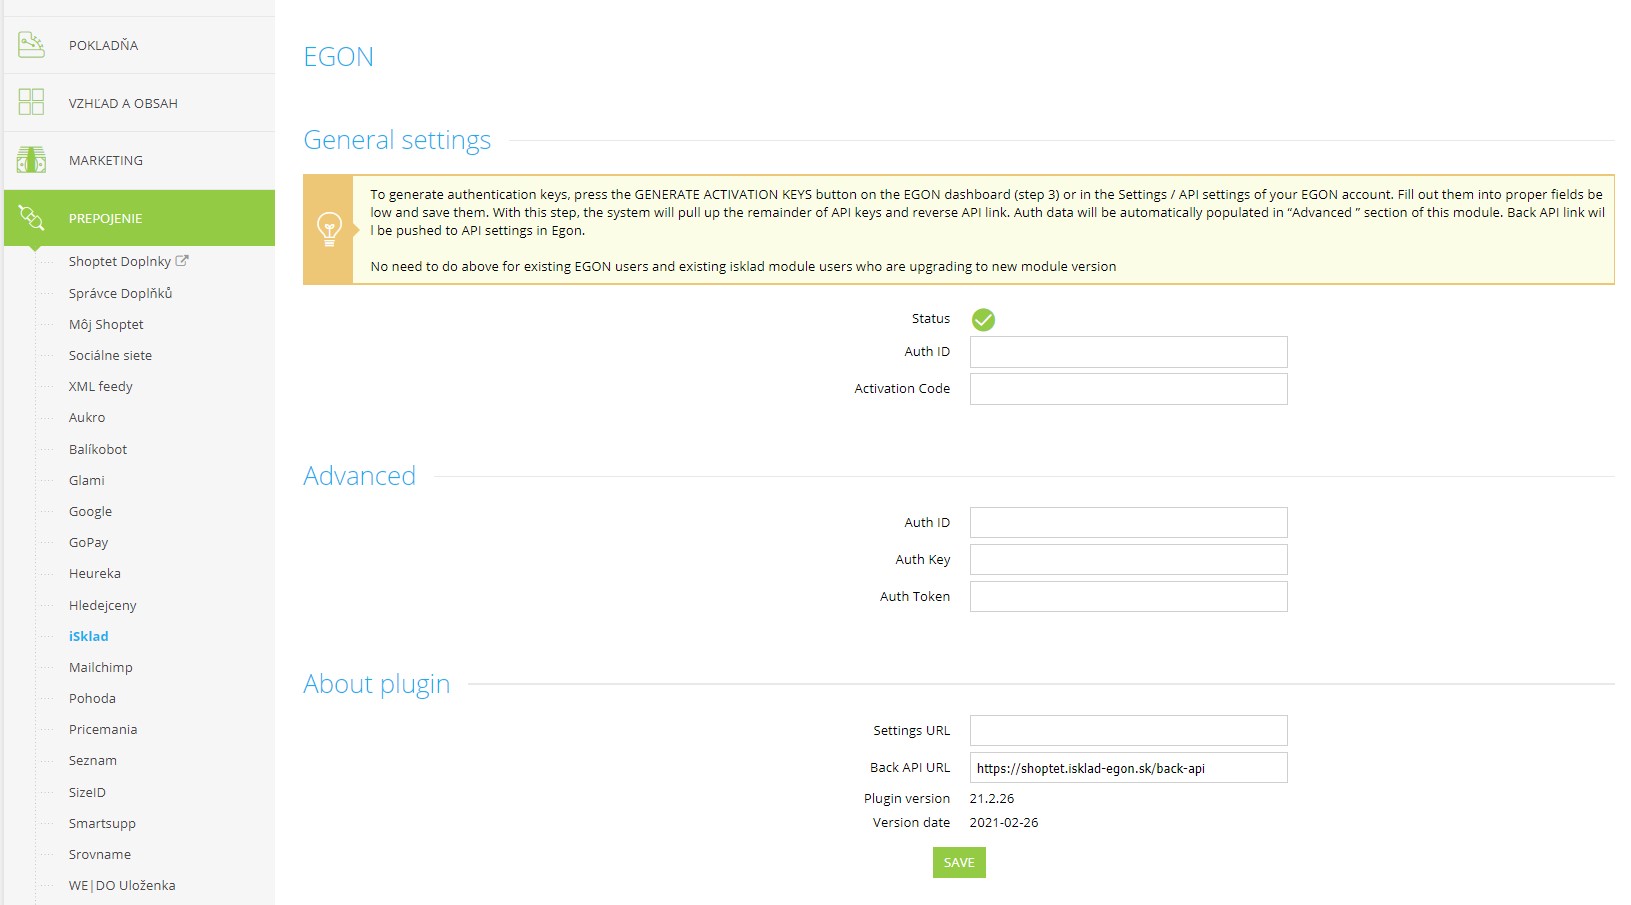Open Heureka integration page
The width and height of the screenshot is (1631, 905).
click(95, 573)
